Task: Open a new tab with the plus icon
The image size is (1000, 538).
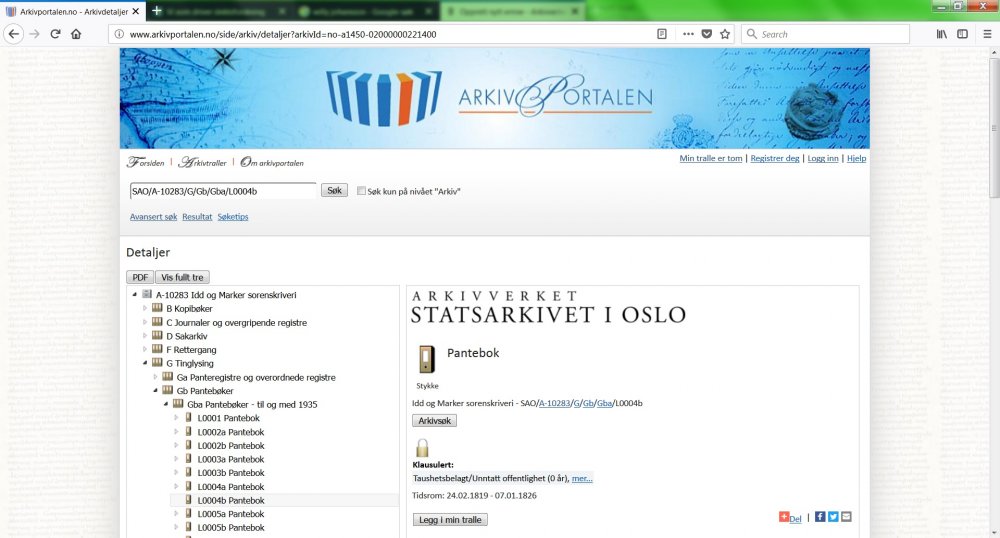Action: [x=156, y=11]
